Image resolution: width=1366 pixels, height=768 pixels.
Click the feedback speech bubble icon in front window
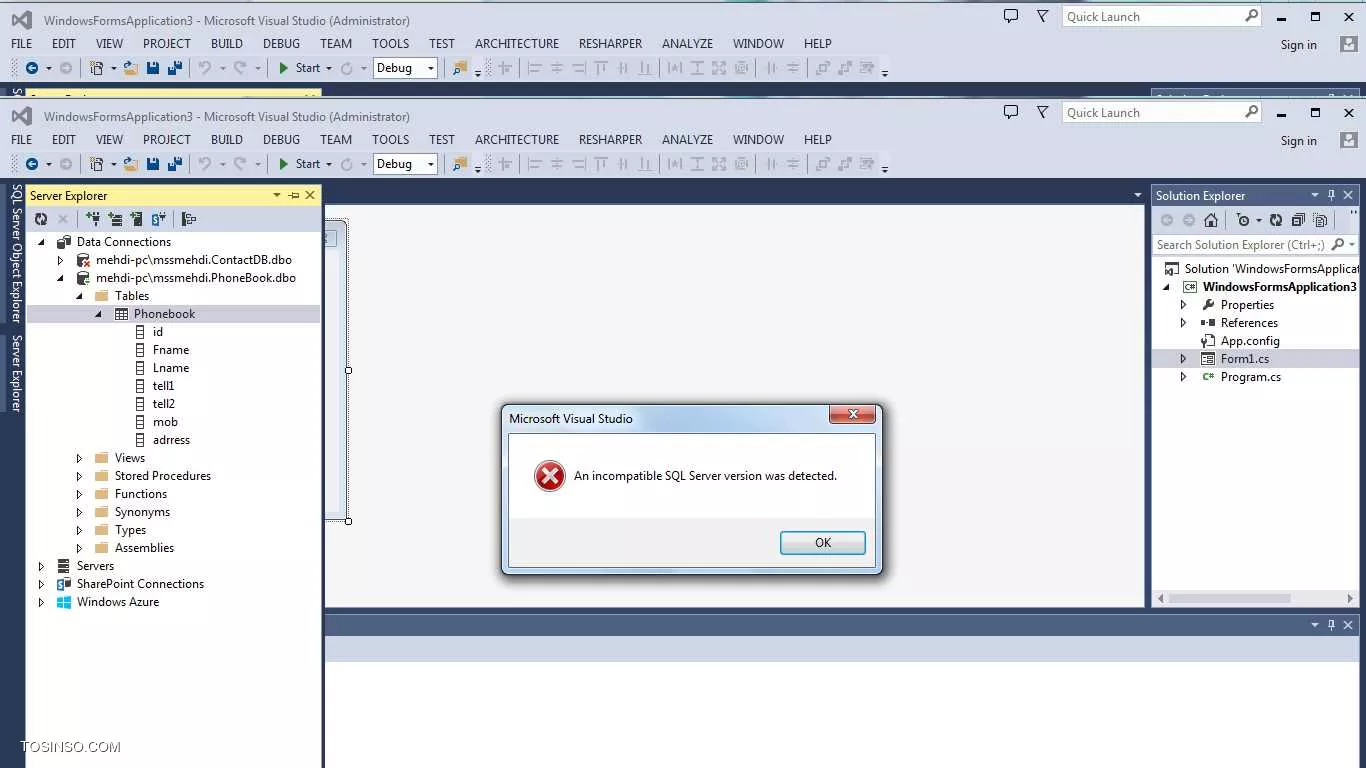tap(1011, 112)
